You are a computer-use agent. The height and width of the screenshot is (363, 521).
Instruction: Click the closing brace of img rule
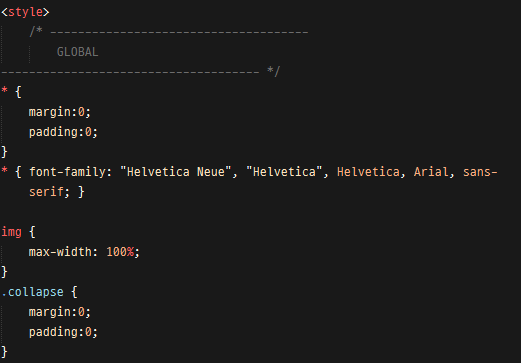click(x=4, y=272)
